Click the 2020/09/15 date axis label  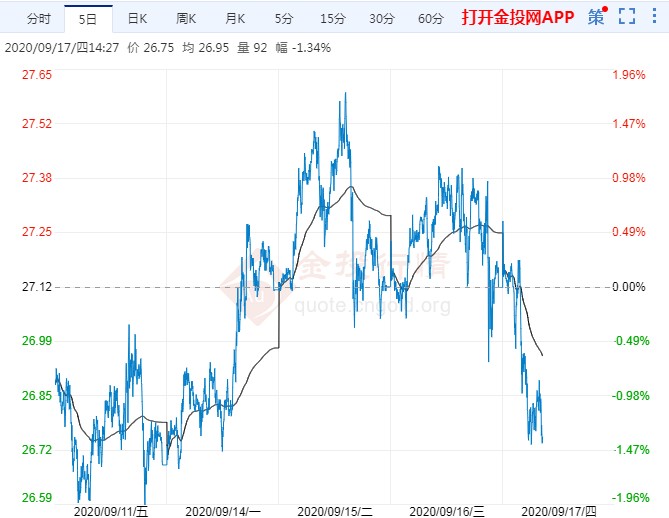pyautogui.click(x=335, y=511)
